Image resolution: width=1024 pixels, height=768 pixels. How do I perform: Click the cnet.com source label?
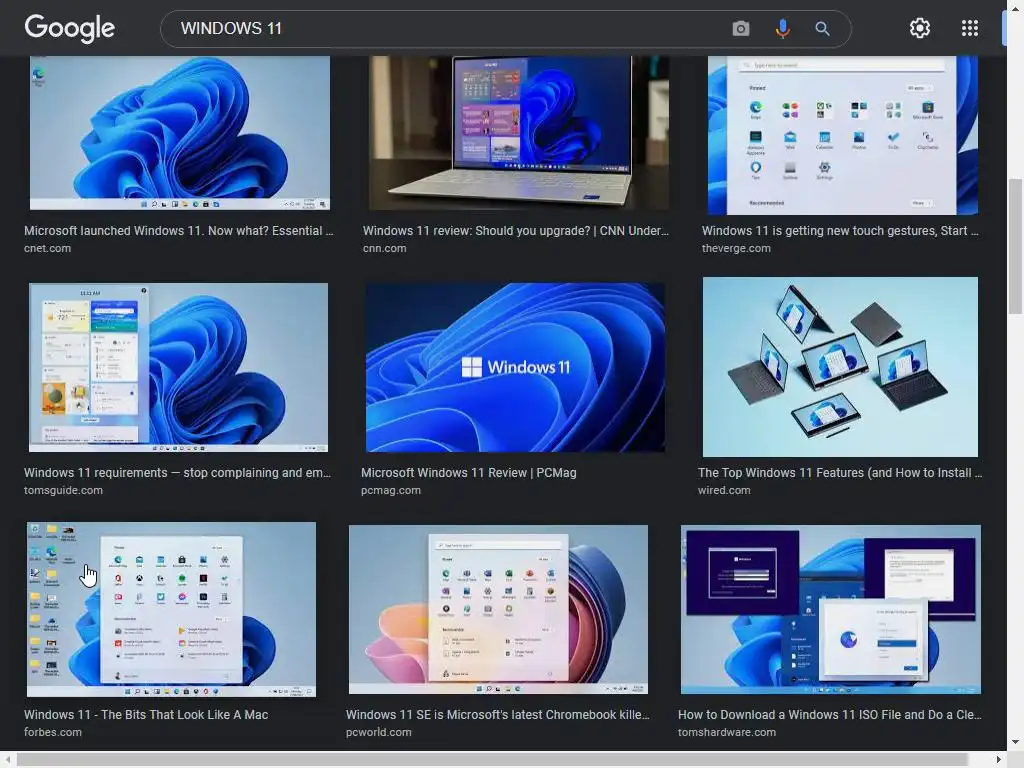coord(48,248)
